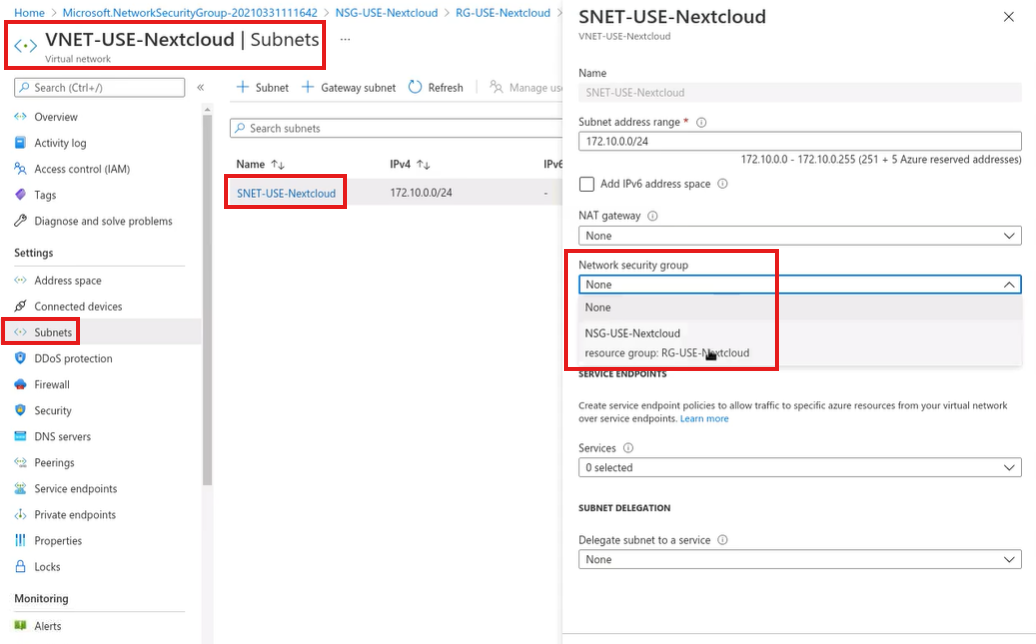Viewport: 1036px width, 644px height.
Task: Click the DNS servers icon
Action: [x=20, y=437]
